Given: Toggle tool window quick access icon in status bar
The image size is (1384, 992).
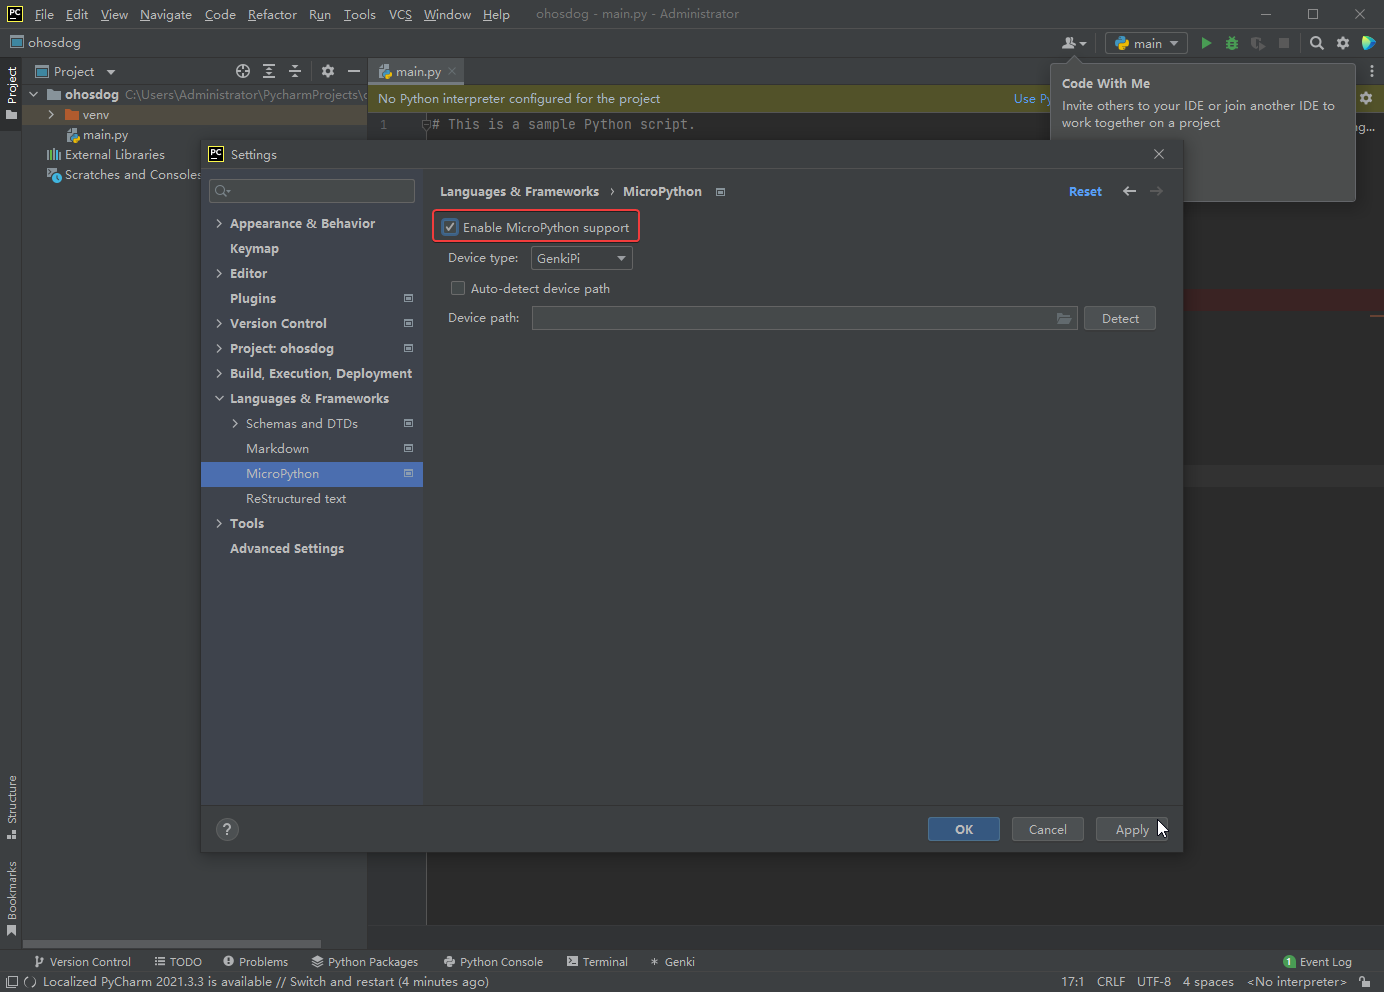Looking at the screenshot, I should point(12,982).
